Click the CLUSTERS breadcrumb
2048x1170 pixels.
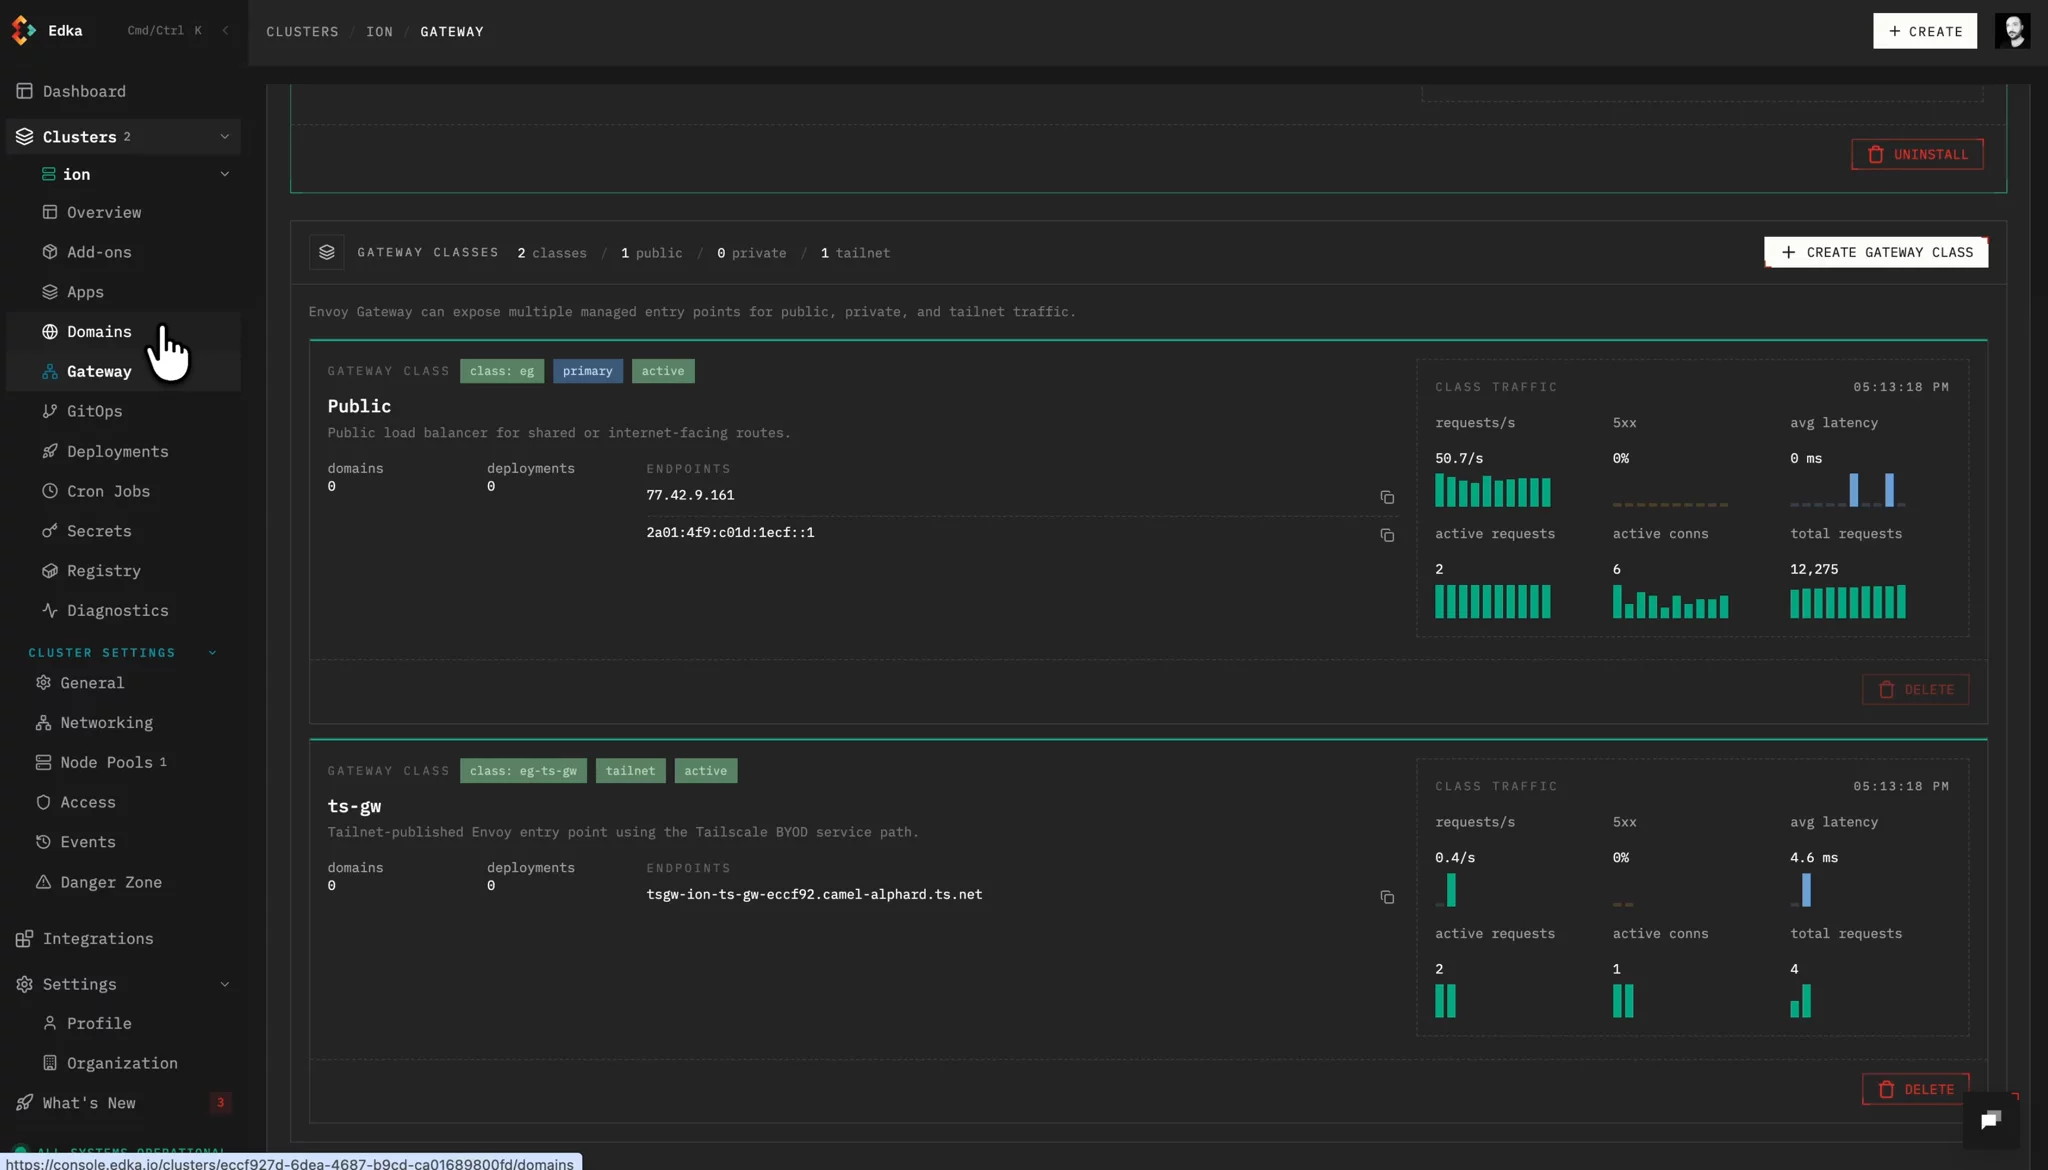[x=302, y=32]
